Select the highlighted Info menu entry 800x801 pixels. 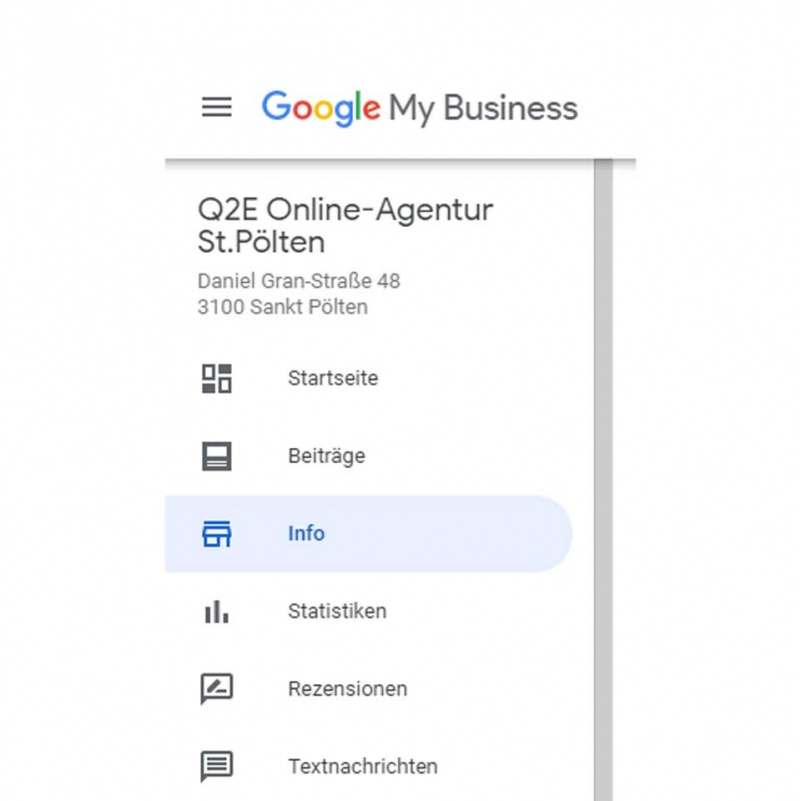(369, 534)
